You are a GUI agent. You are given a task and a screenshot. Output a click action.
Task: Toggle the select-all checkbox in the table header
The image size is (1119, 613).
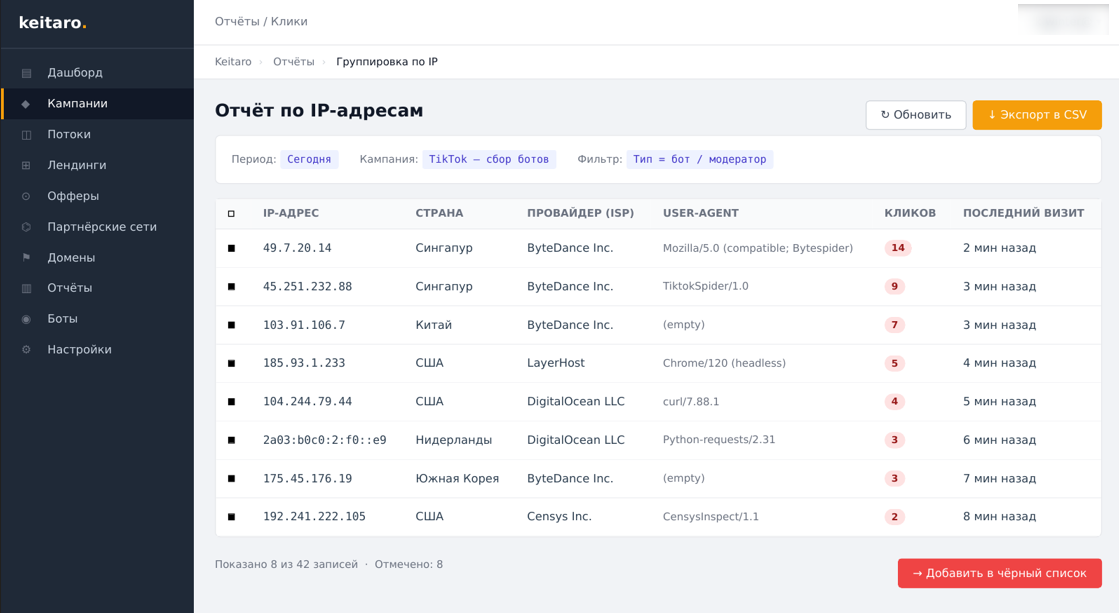tap(232, 213)
